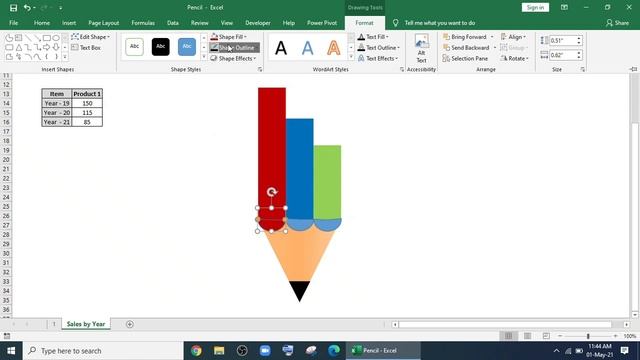Viewport: 640px width, 360px height.
Task: Open the Align dropdown
Action: [x=513, y=37]
